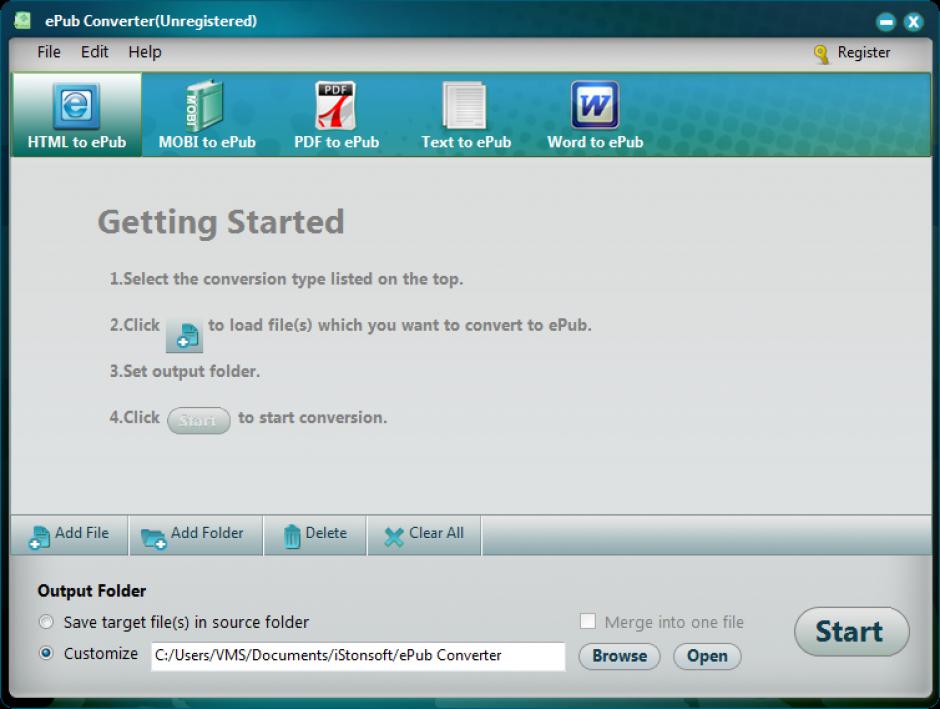Click the Delete trash can button

[x=315, y=535]
